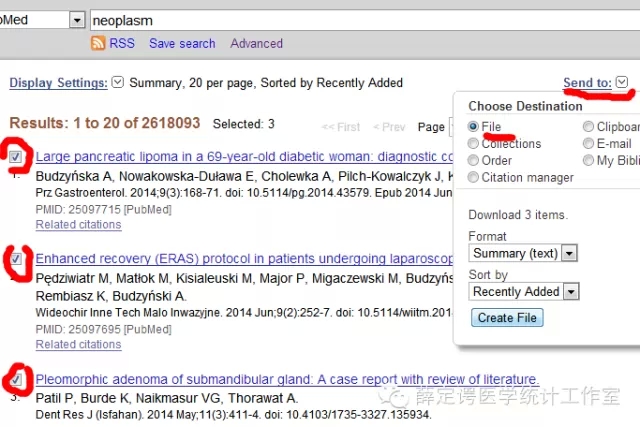640x427 pixels.
Task: Uncheck the Enhanced recovery ERAS result checkbox
Action: coord(16,259)
